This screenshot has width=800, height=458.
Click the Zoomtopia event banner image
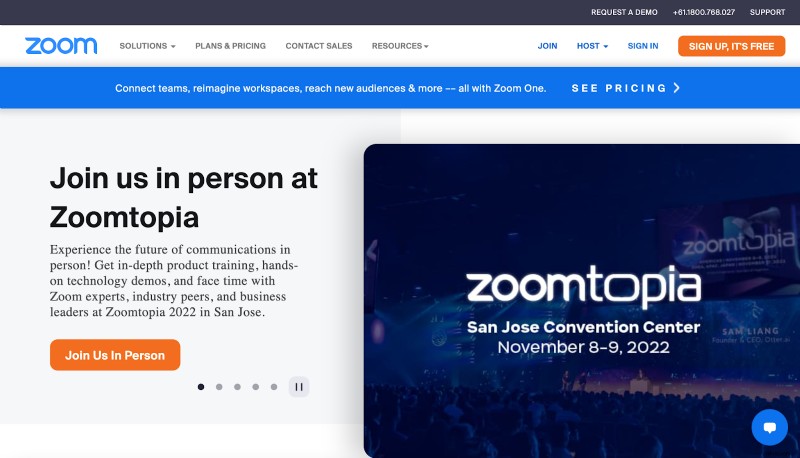pyautogui.click(x=582, y=300)
